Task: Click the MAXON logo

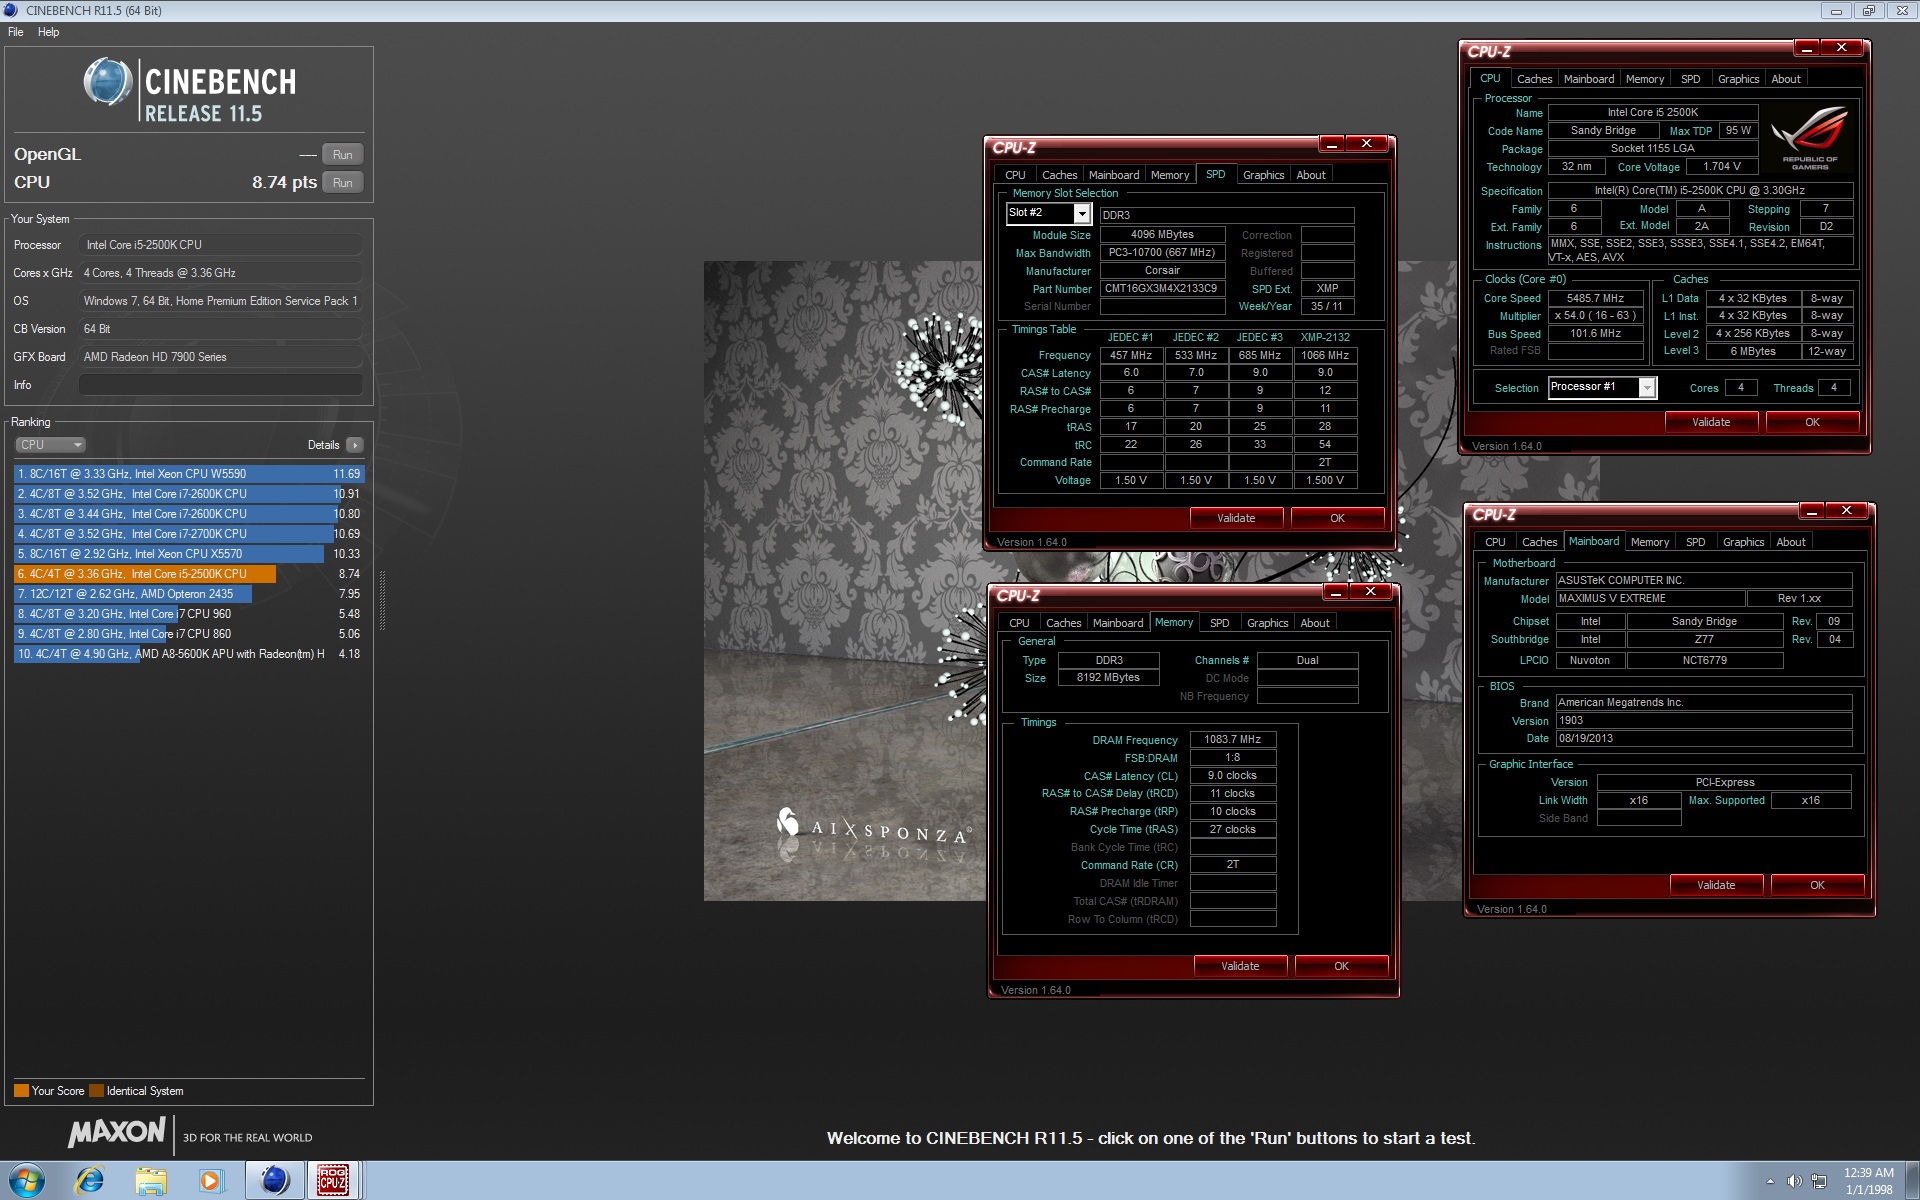Action: [x=117, y=1133]
